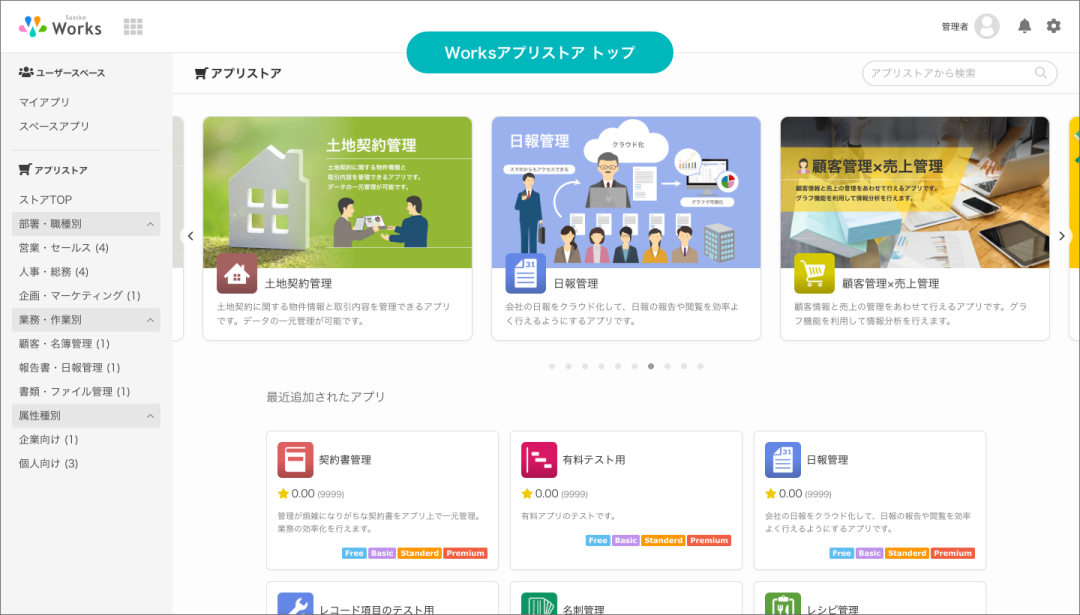
Task: Show 企業向け (1) apps
Action: click(x=48, y=439)
